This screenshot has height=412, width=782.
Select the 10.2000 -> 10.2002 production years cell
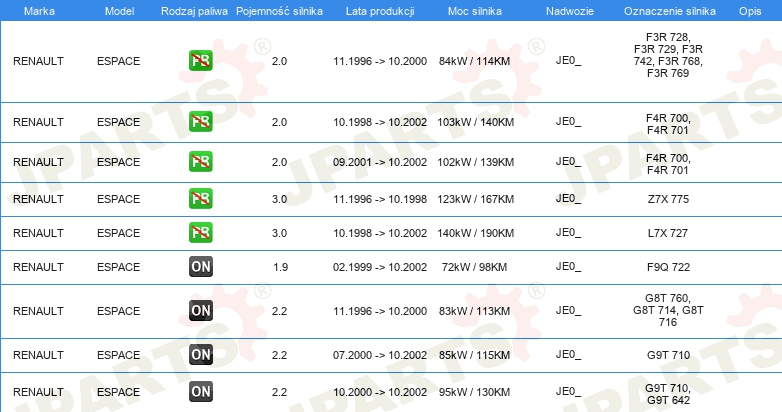click(380, 392)
